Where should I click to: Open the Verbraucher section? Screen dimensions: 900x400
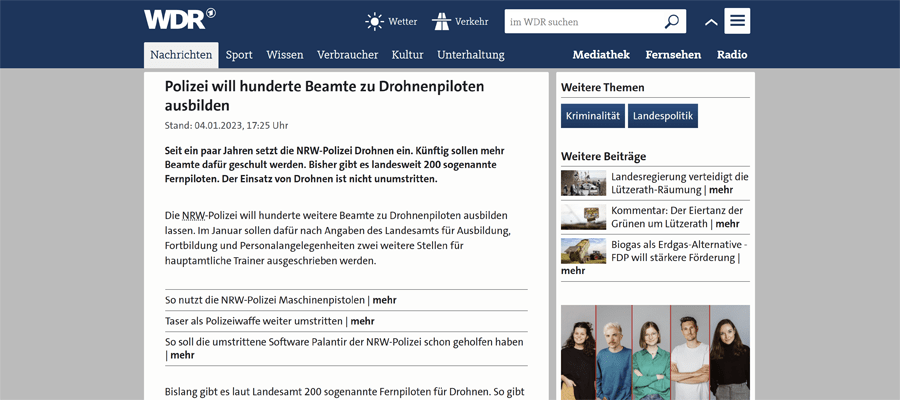tap(347, 55)
